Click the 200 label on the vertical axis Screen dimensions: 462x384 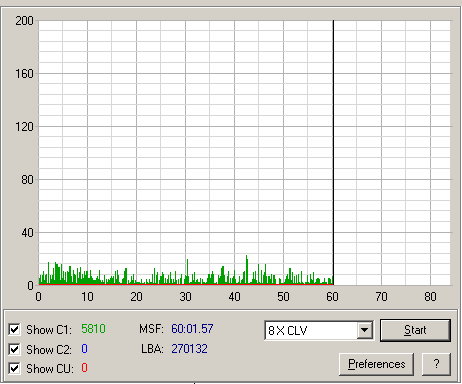pyautogui.click(x=24, y=21)
